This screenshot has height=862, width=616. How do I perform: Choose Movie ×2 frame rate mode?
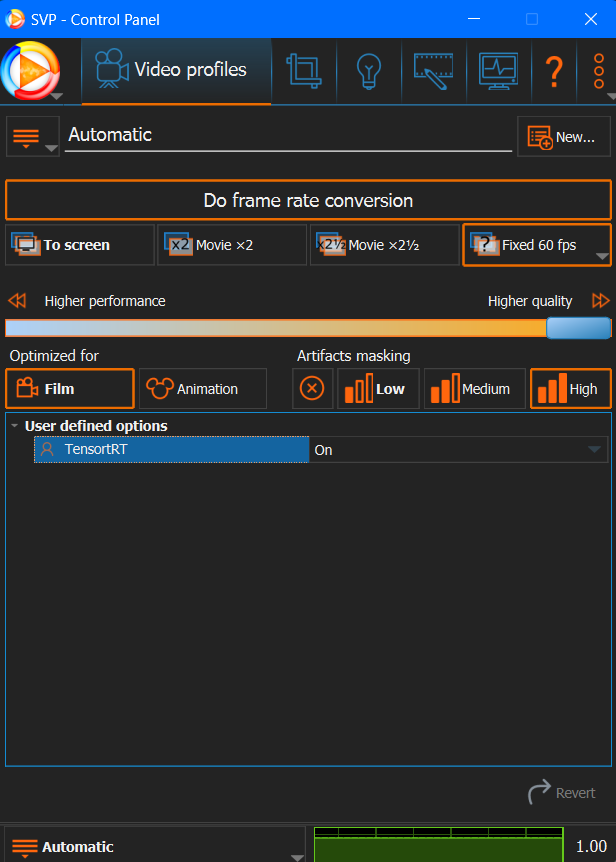coord(231,245)
